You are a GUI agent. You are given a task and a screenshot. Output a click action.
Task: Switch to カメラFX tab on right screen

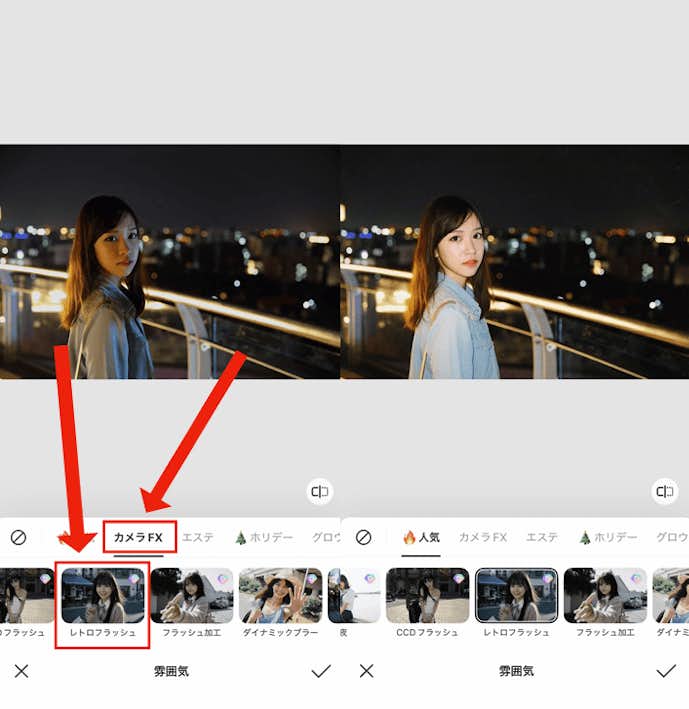point(483,537)
